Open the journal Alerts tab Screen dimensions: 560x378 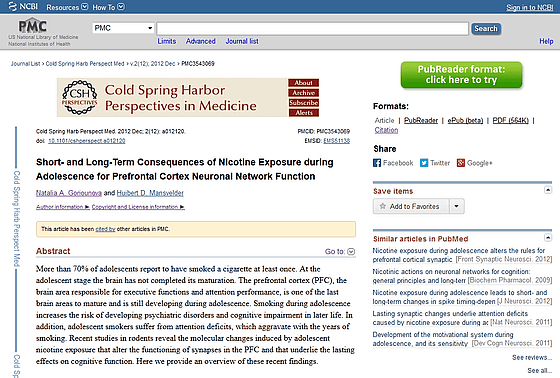pyautogui.click(x=304, y=113)
